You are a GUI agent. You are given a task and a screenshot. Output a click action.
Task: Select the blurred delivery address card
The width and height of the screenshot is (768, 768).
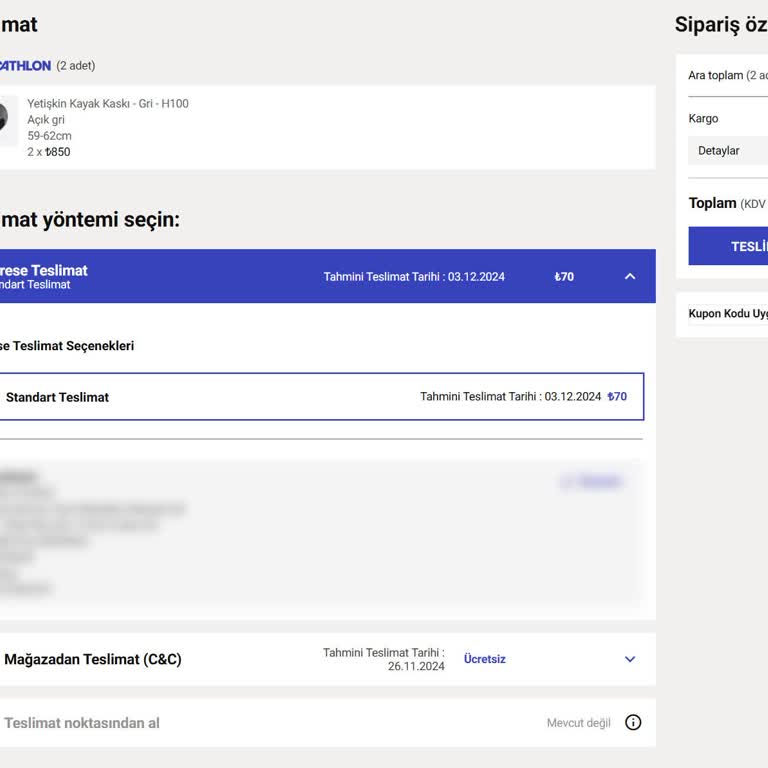(x=300, y=535)
